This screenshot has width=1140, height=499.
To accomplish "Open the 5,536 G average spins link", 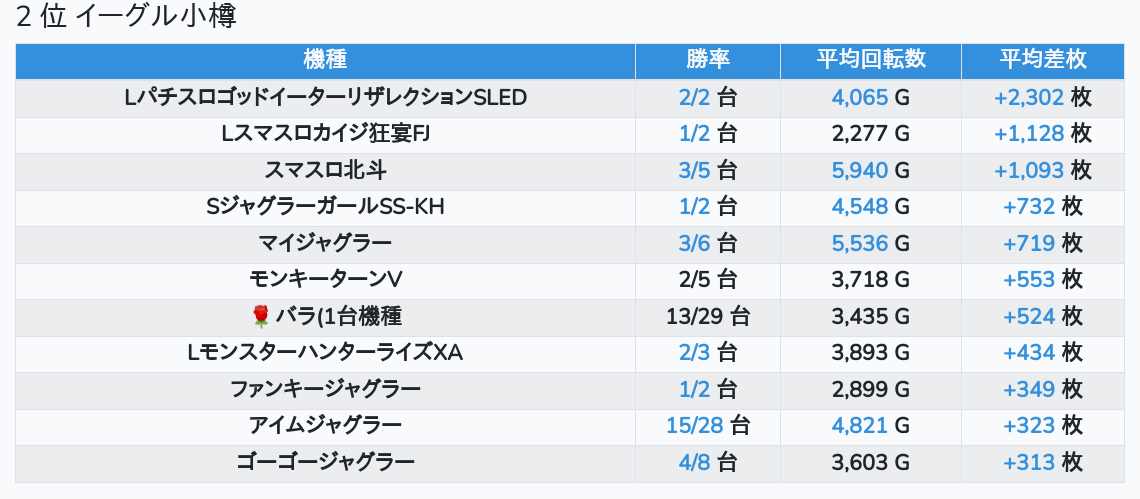I will [x=860, y=243].
